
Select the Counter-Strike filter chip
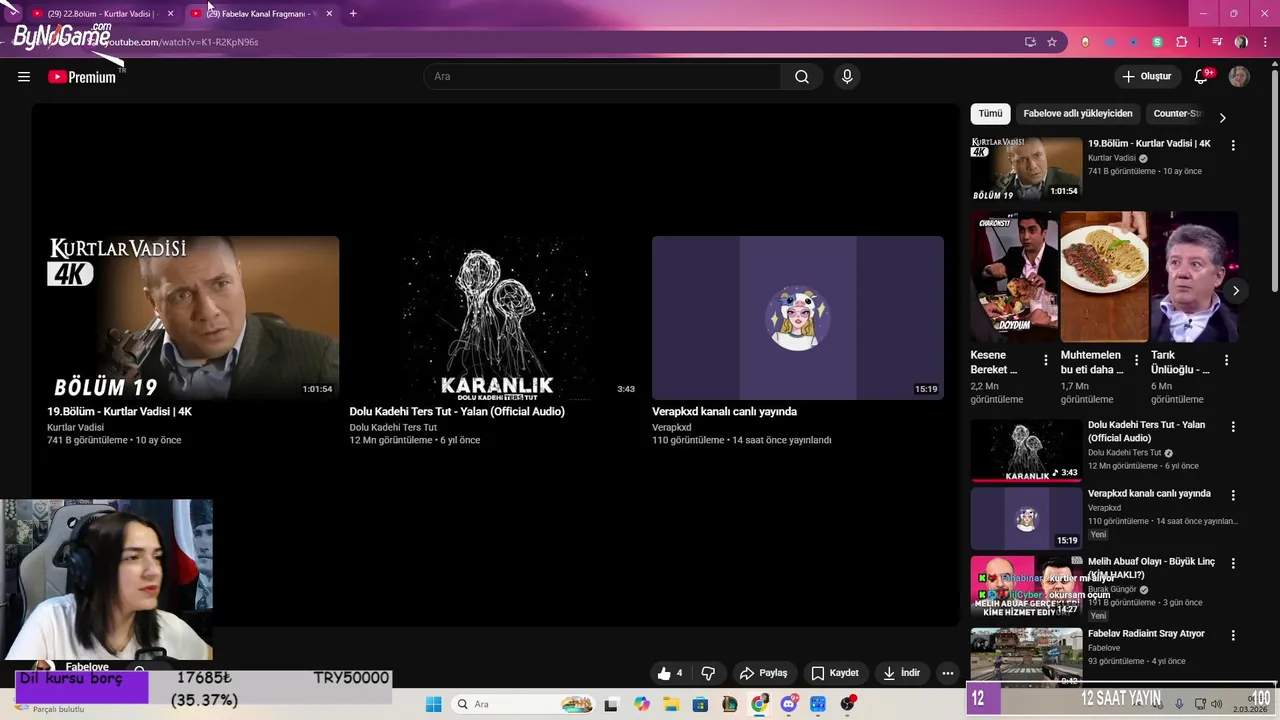click(1177, 113)
